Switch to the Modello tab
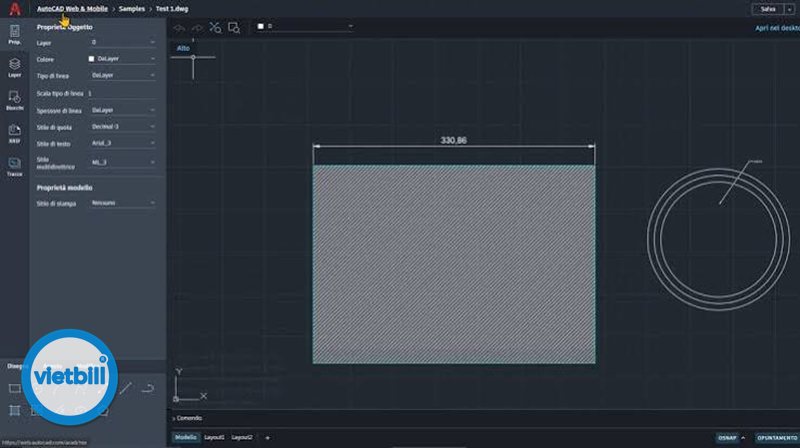Screen dimensions: 800x448 [x=186, y=437]
